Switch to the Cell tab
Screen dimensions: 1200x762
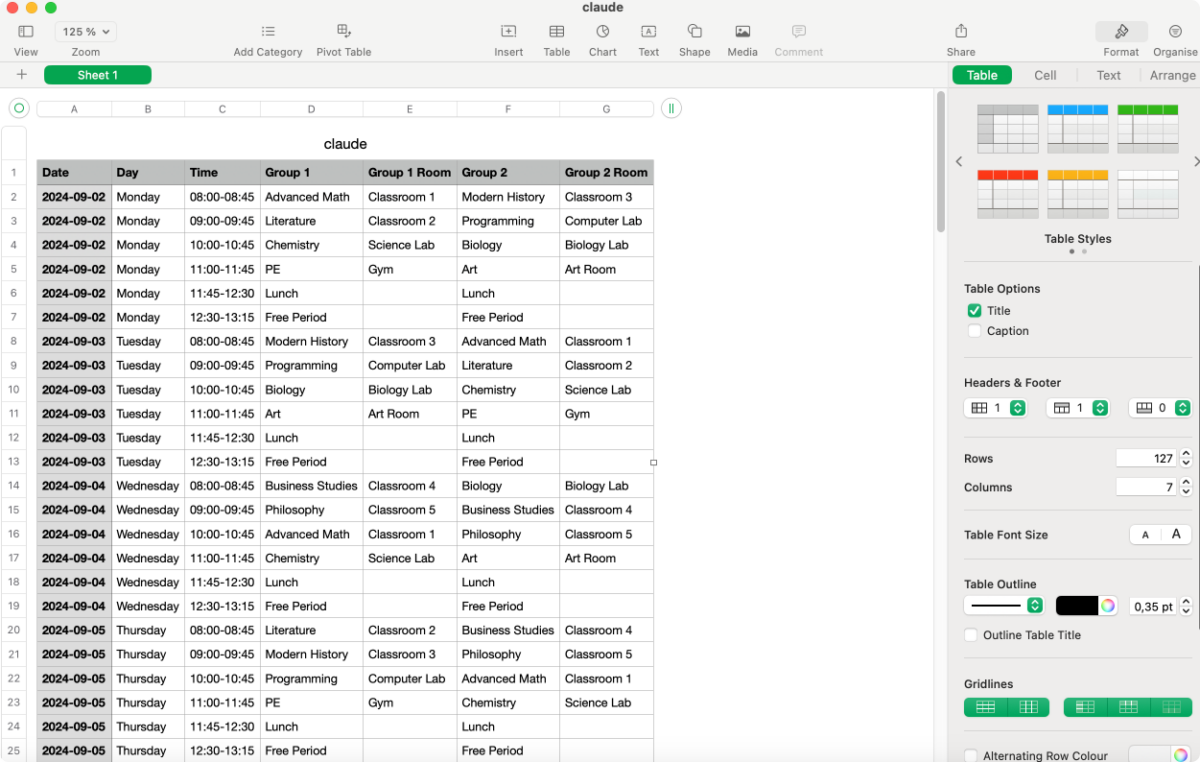coord(1045,74)
